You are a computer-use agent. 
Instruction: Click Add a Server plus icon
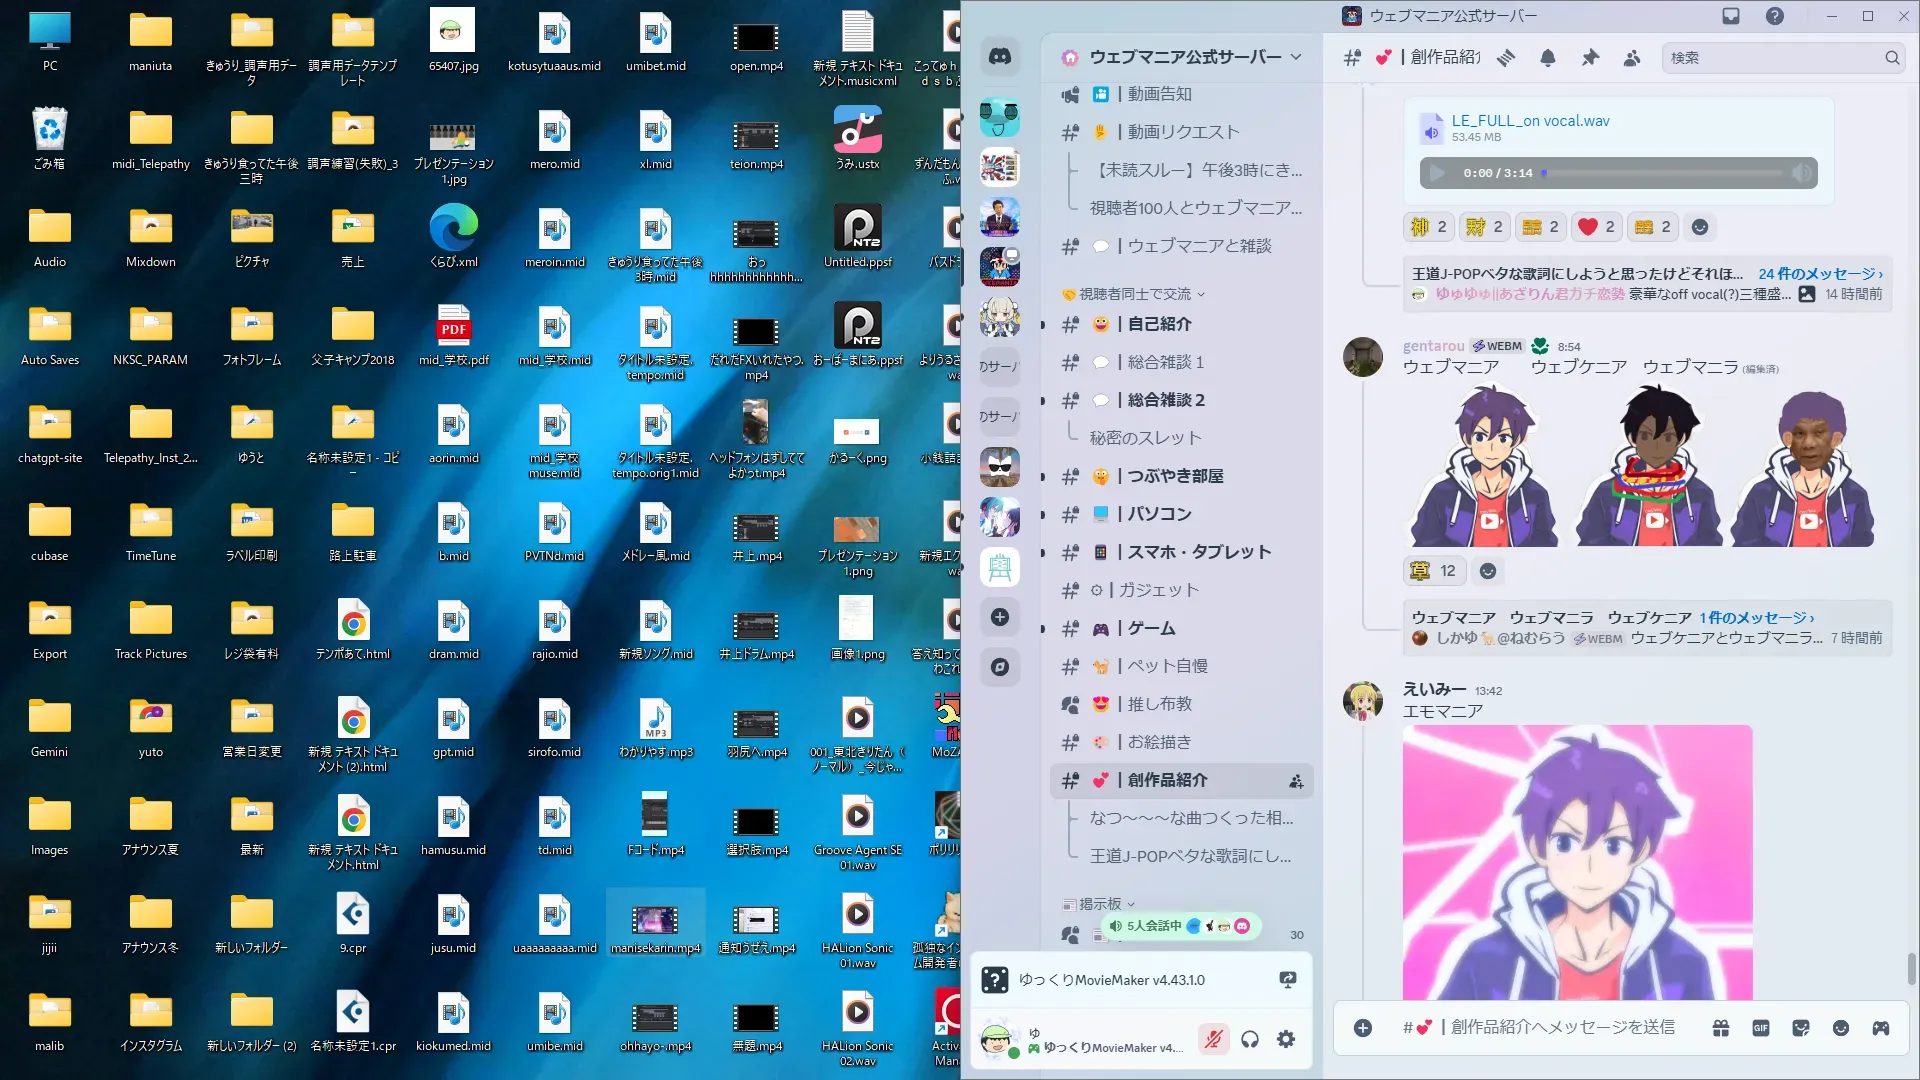(x=999, y=617)
